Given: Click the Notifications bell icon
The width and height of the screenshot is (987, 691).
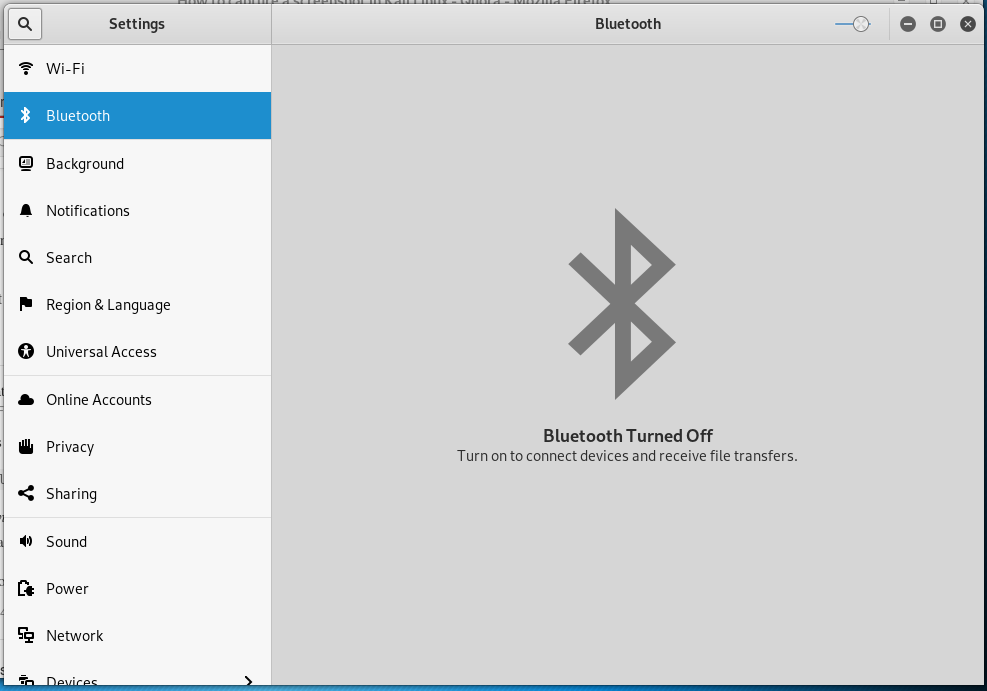Looking at the screenshot, I should pos(26,211).
